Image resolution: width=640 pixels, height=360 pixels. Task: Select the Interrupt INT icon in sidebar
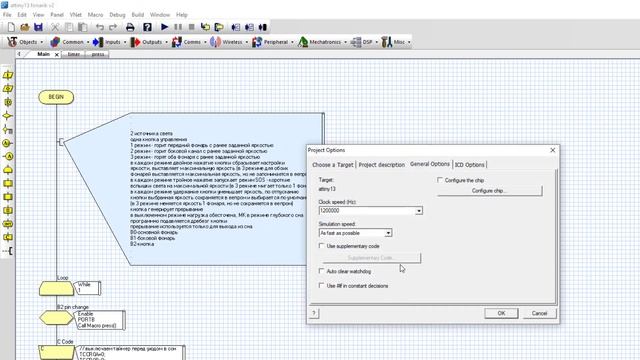tap(8, 224)
